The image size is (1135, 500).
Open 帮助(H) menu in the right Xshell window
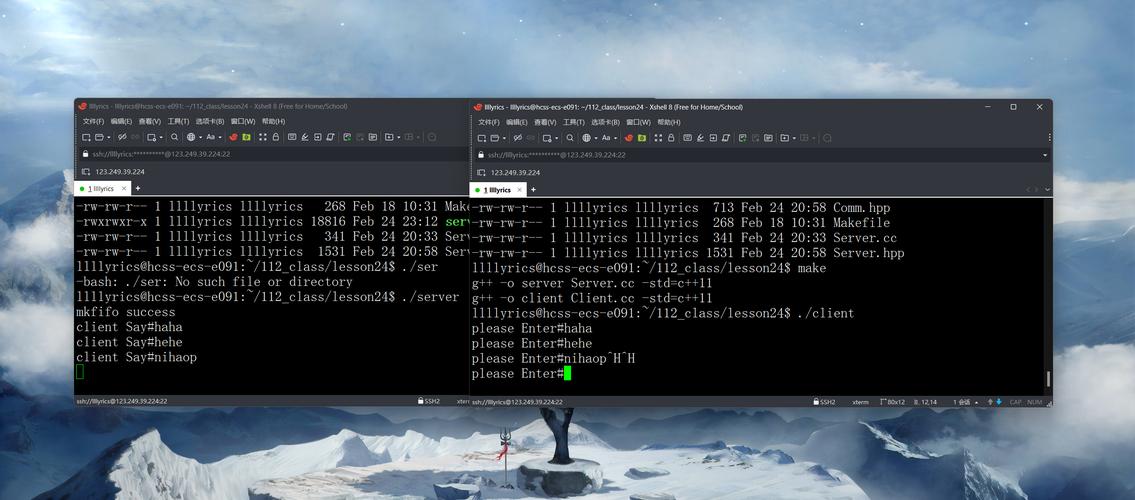668,122
